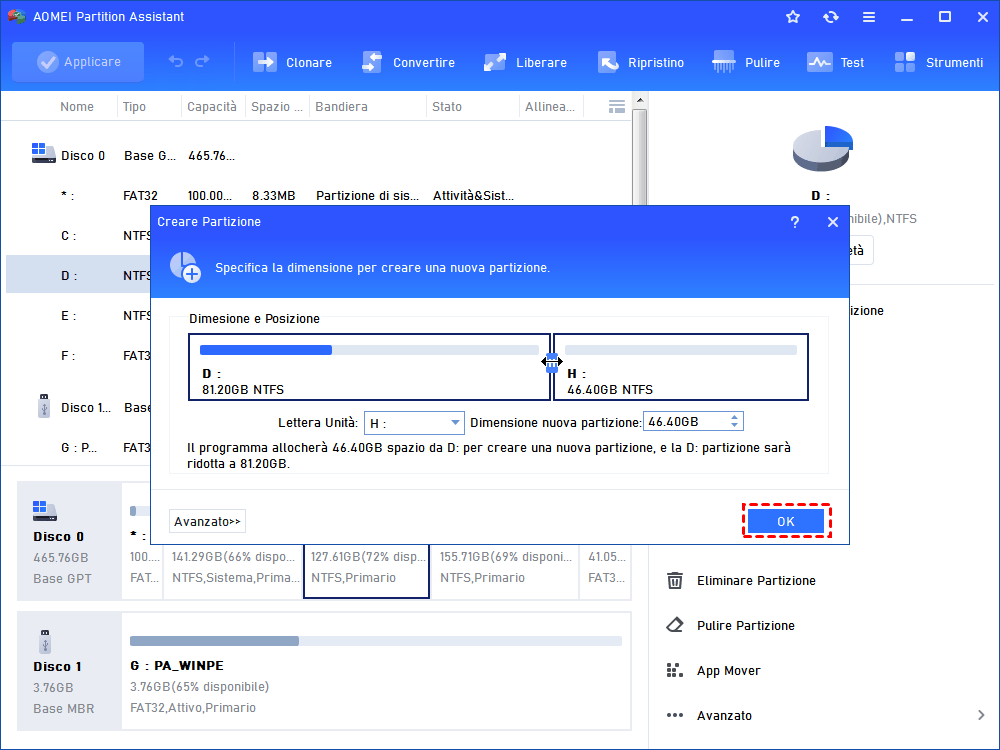Viewport: 1000px width, 750px height.
Task: Click the disk pie chart icon
Action: (x=823, y=149)
